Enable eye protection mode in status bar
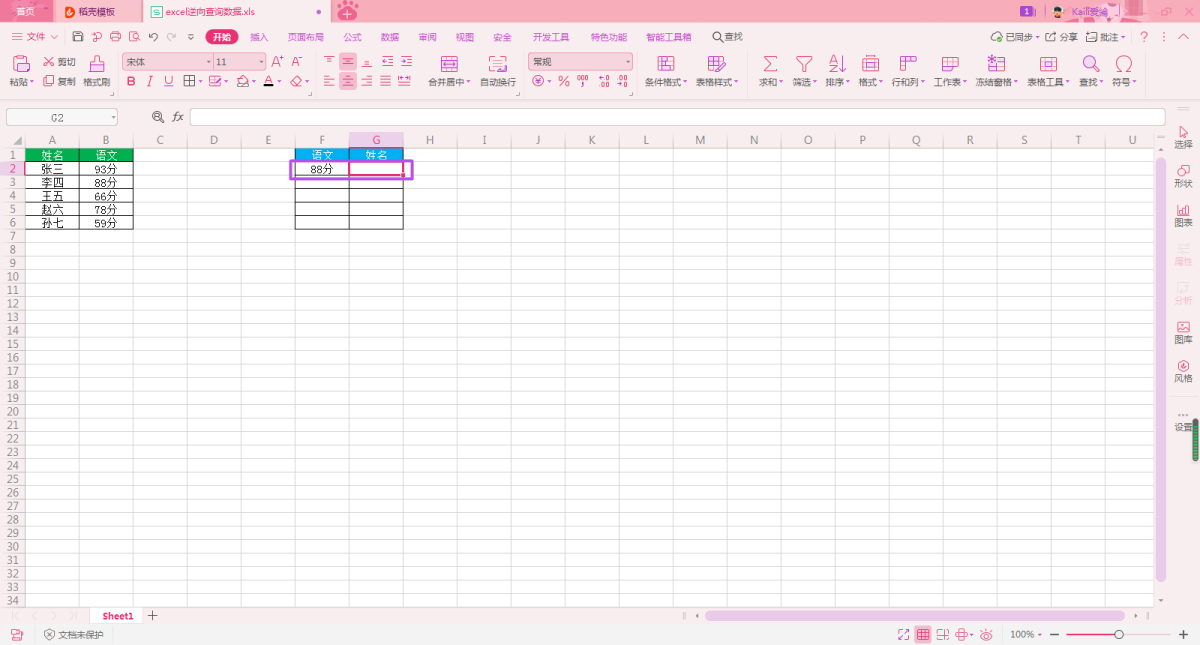1200x645 pixels. pos(986,635)
